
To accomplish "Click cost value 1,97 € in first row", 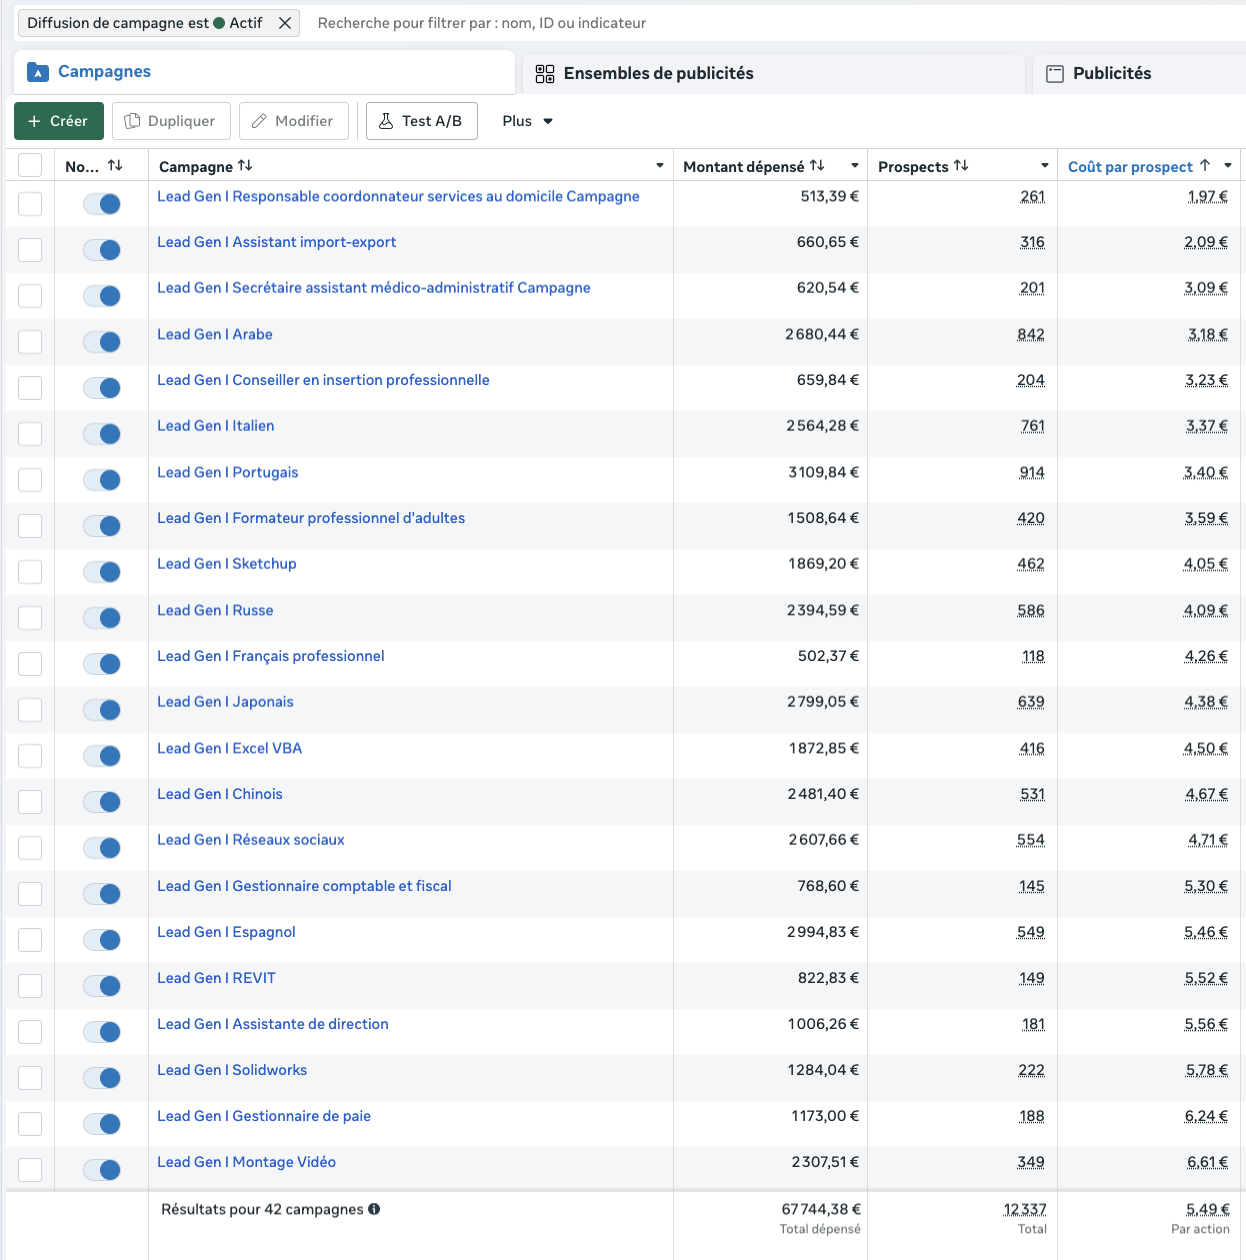I will click(1208, 196).
